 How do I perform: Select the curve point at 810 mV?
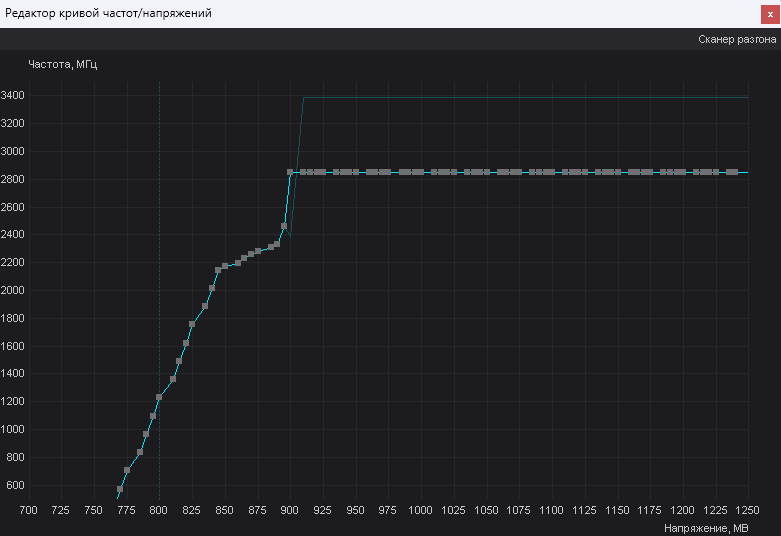[x=173, y=379]
